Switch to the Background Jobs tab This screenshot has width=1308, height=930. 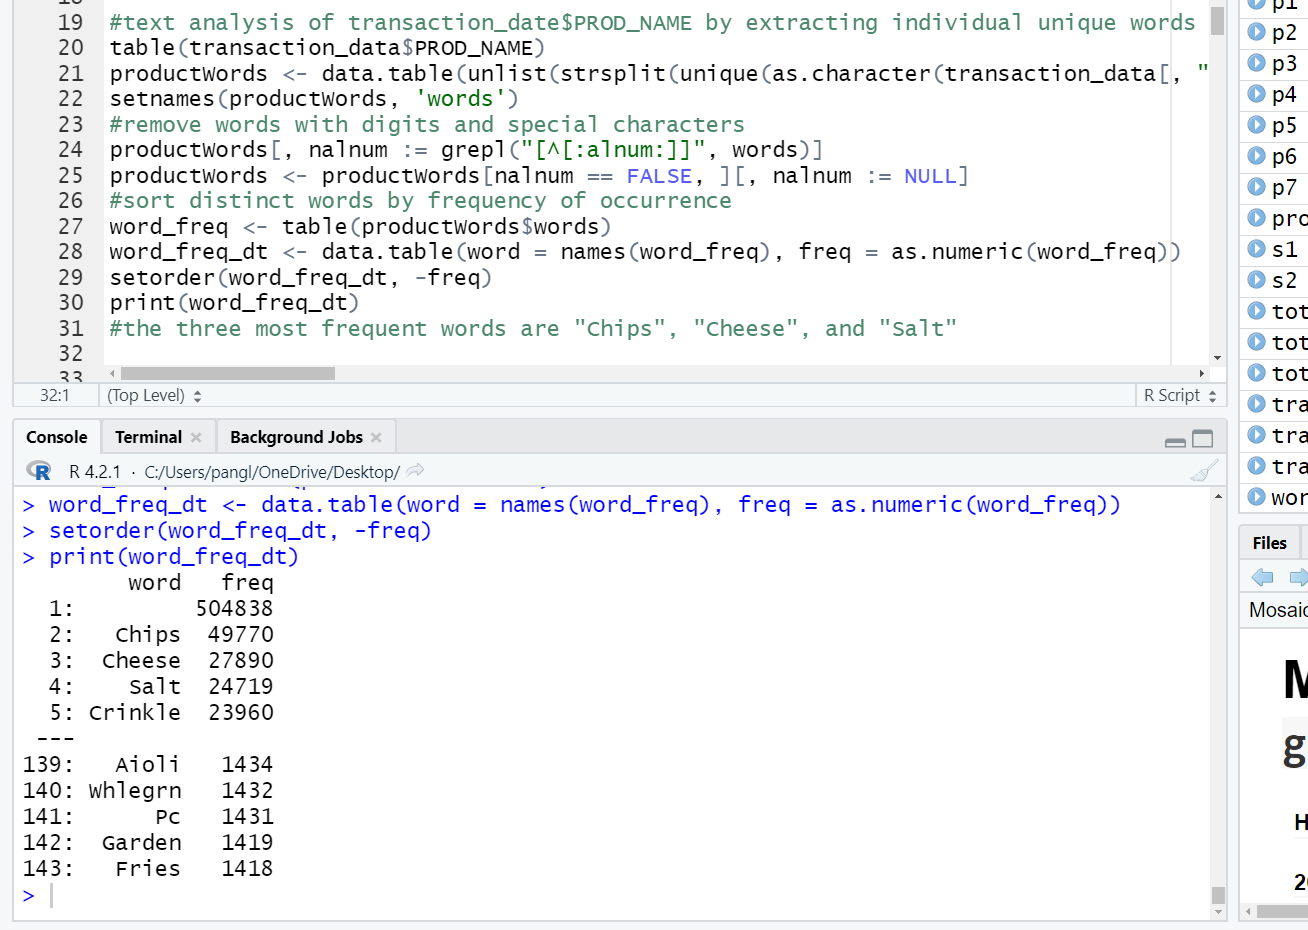(296, 437)
